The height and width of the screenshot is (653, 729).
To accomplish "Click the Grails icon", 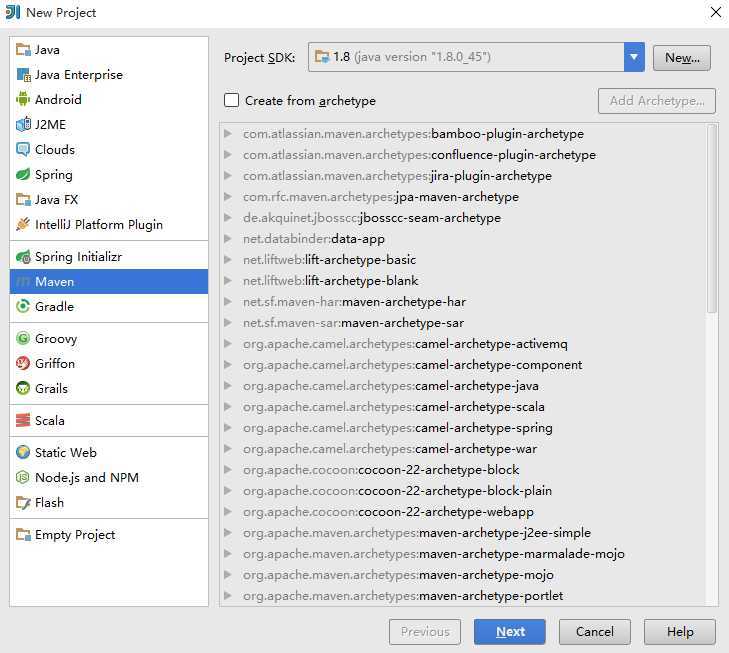I will tap(24, 389).
